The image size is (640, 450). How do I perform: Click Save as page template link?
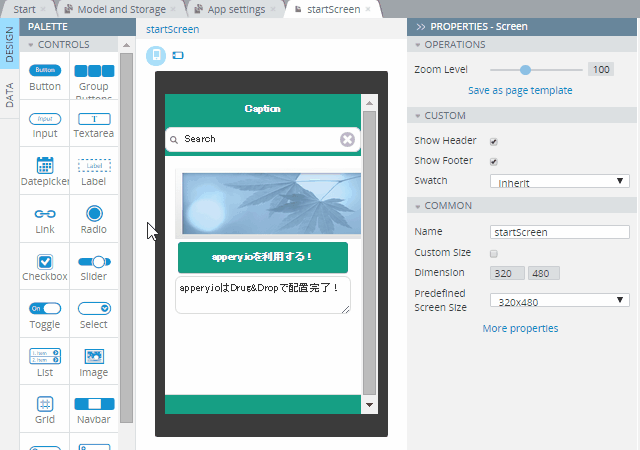pos(520,90)
